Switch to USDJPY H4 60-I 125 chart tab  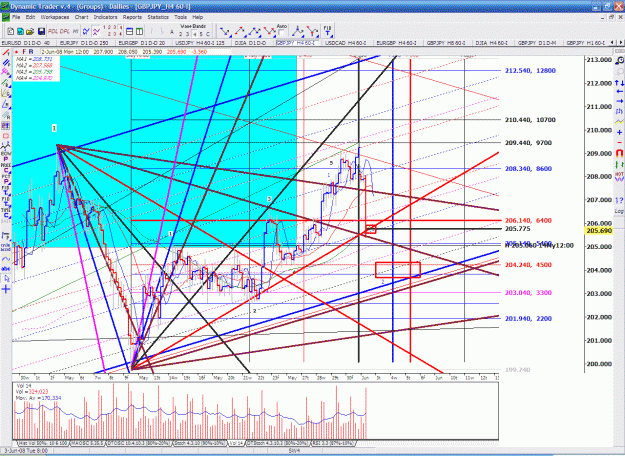(x=200, y=43)
